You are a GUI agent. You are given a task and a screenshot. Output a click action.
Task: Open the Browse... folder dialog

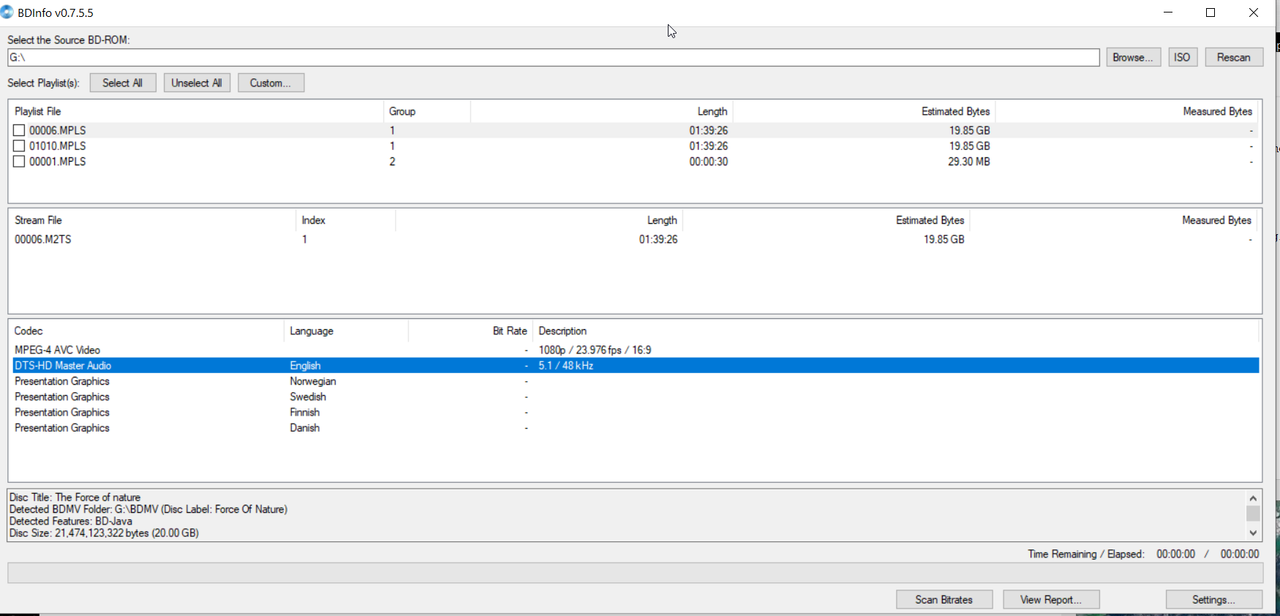coord(1133,57)
